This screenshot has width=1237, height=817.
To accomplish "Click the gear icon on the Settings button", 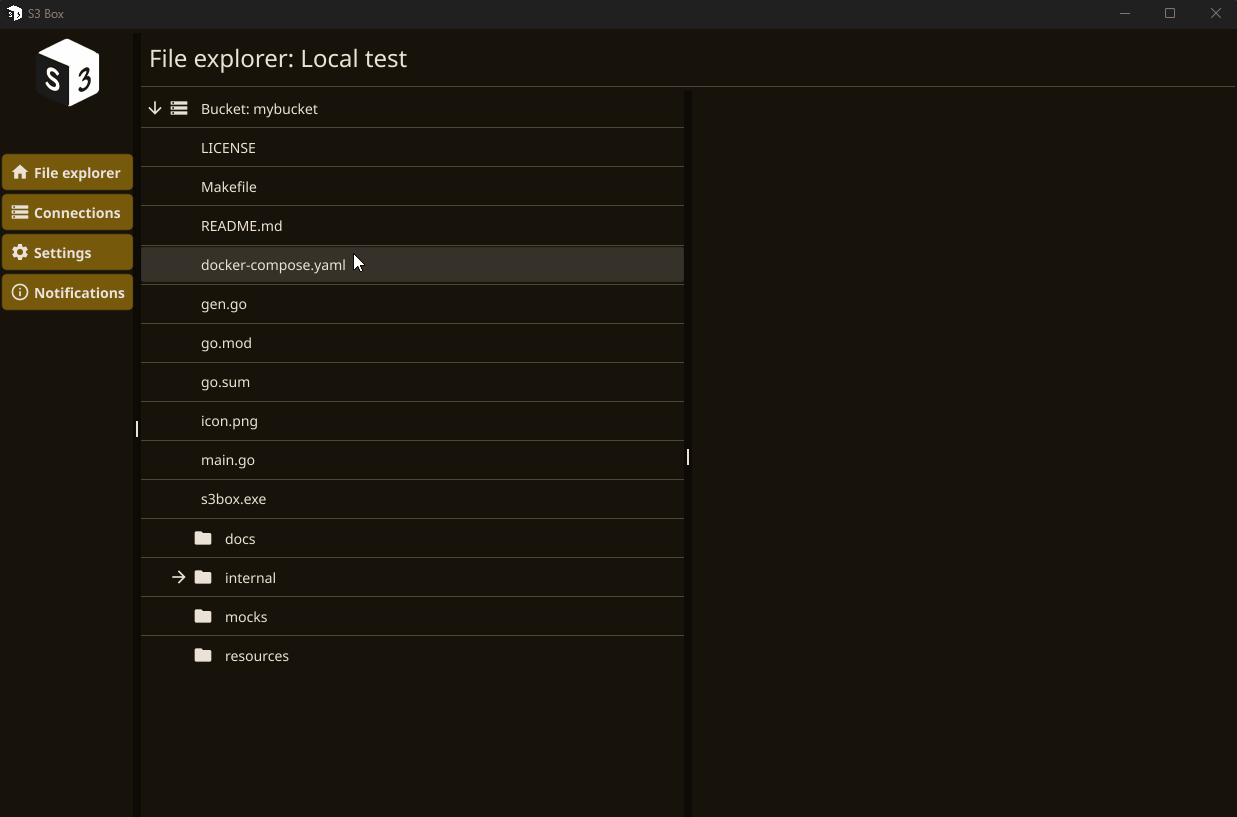I will tap(19, 252).
